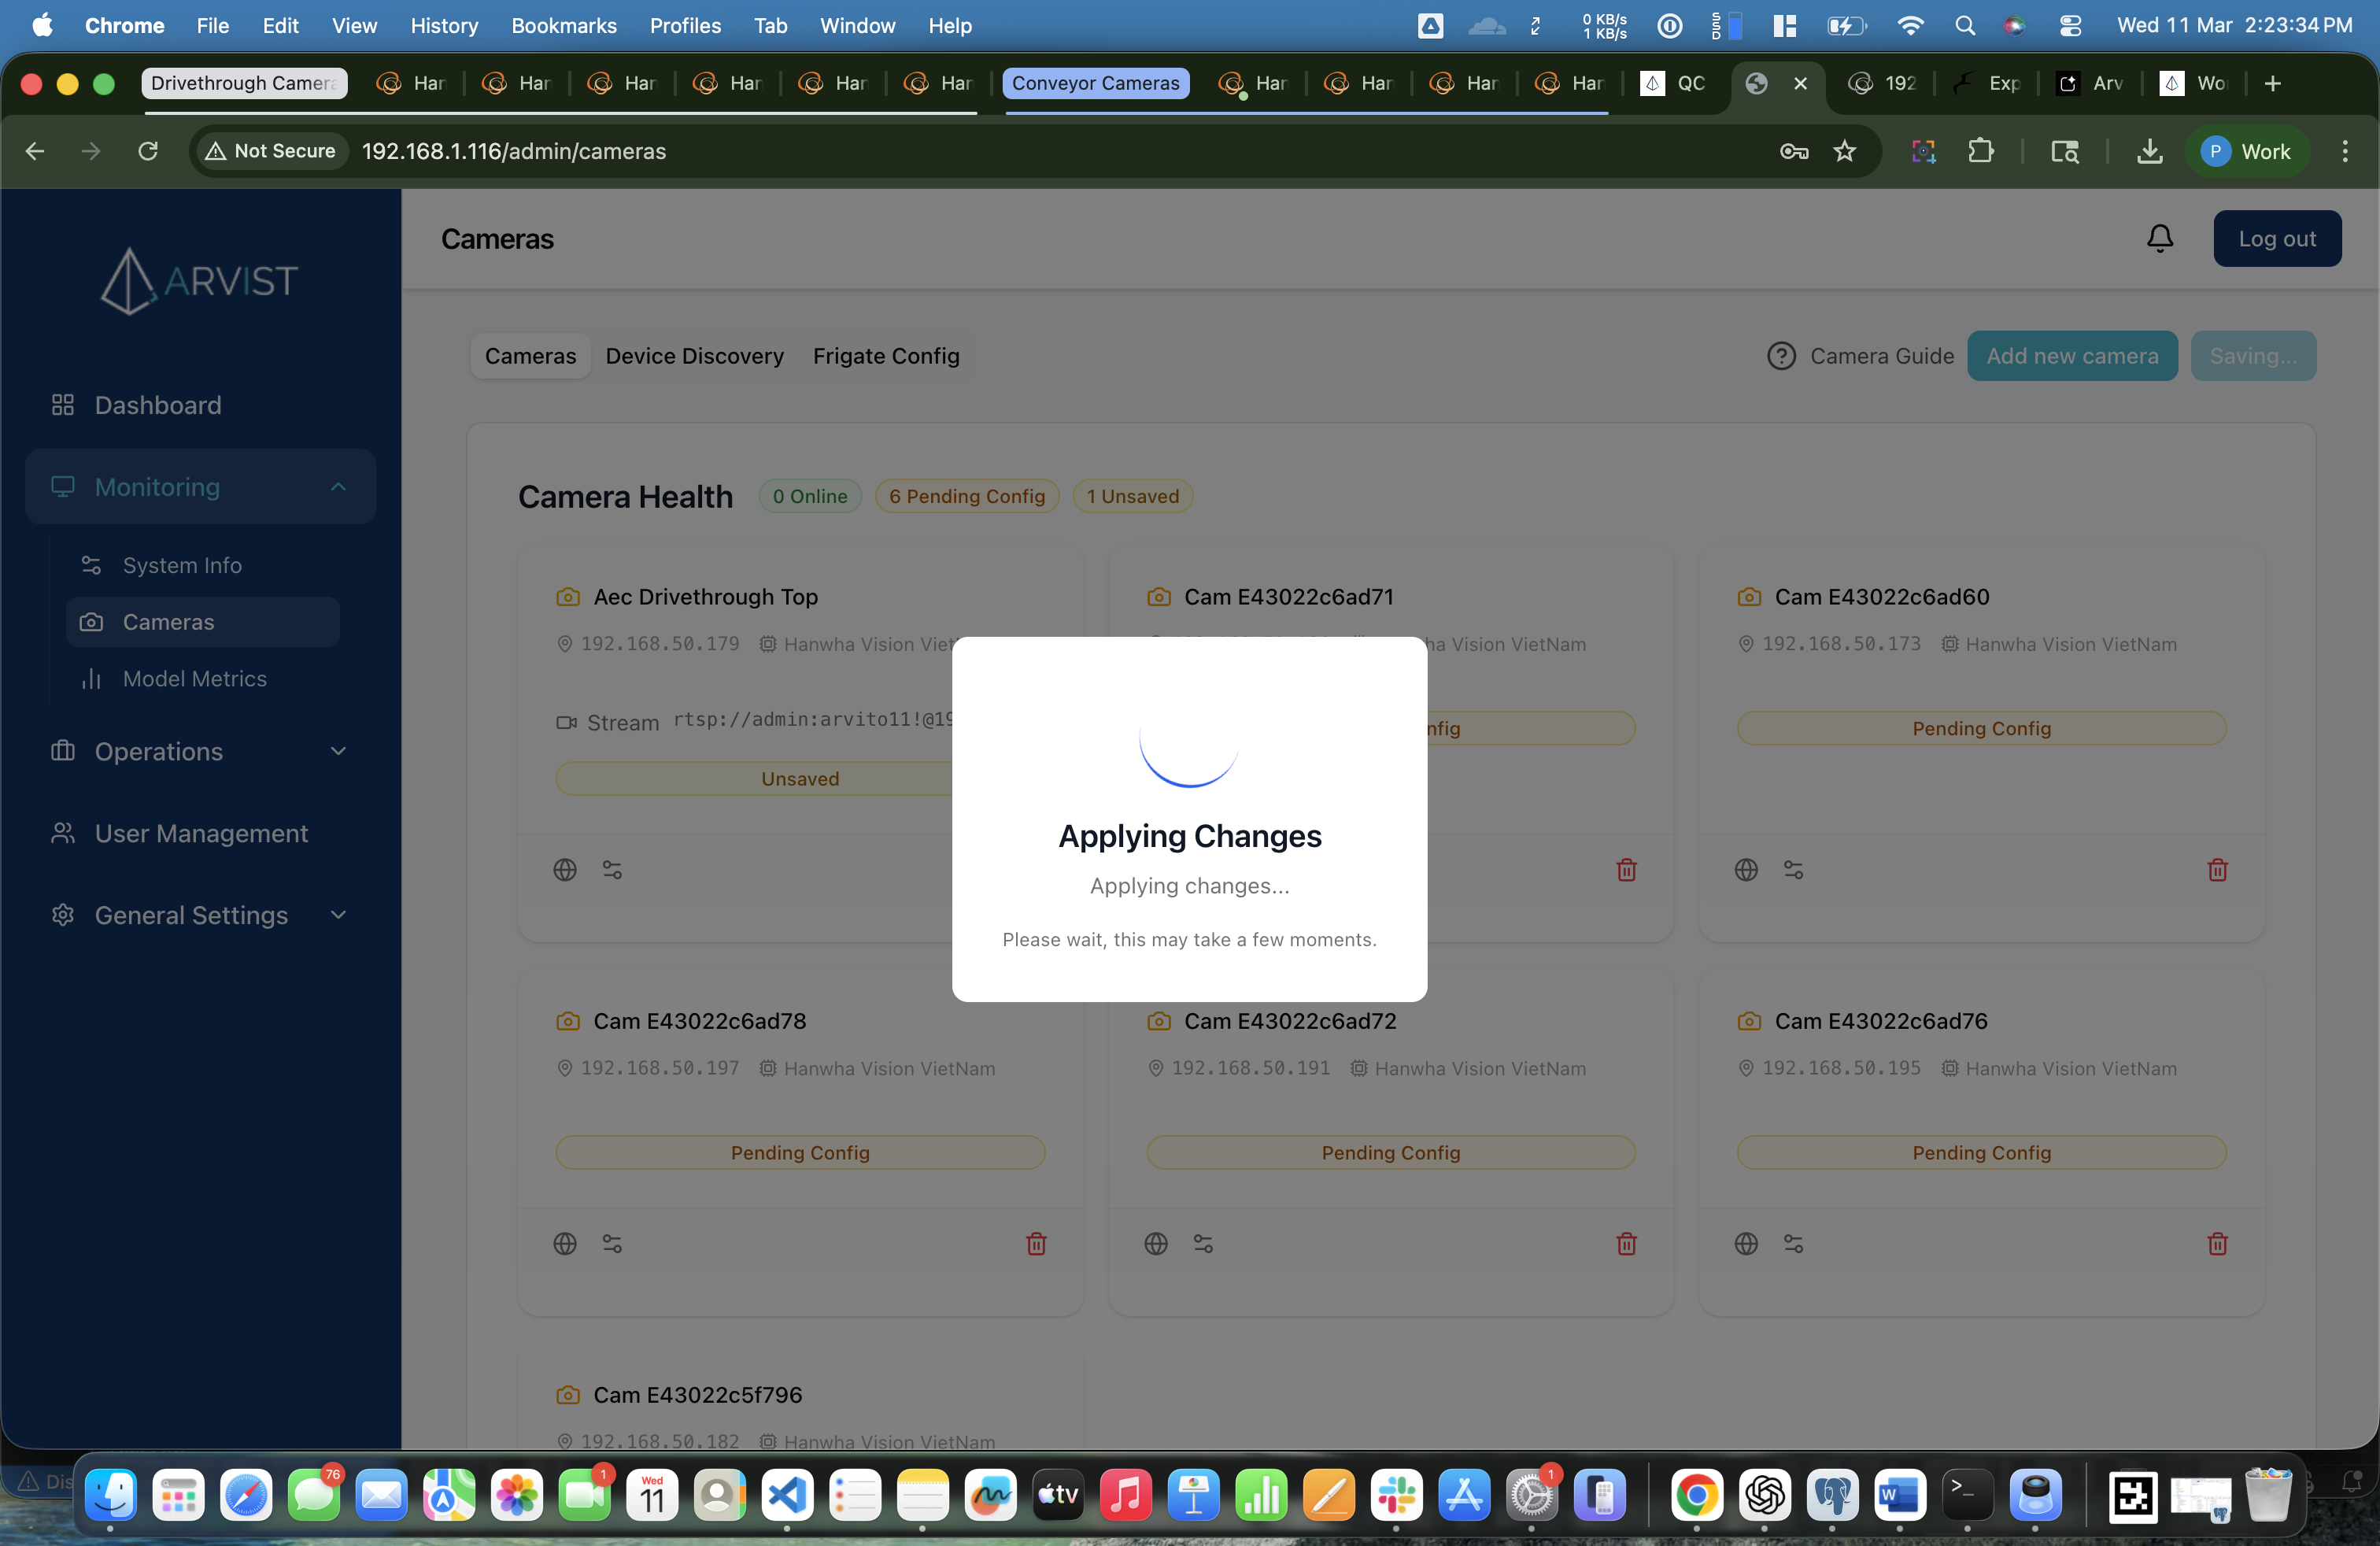Click the notification bell icon
The width and height of the screenshot is (2380, 1546).
(2159, 238)
